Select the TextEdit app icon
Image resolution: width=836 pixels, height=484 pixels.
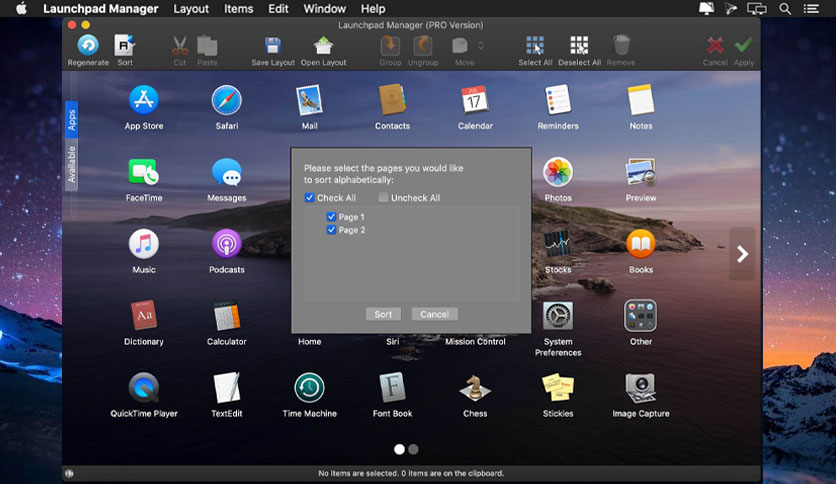point(227,388)
